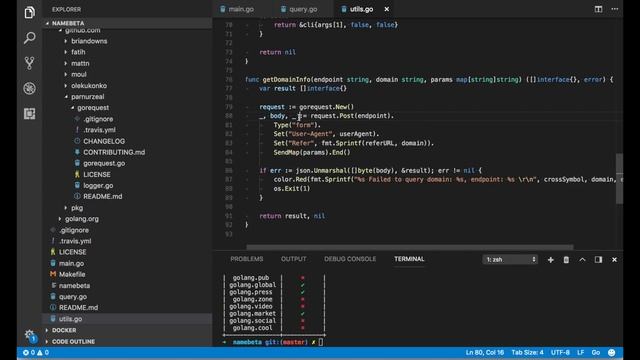Open the namebeta file
The width and height of the screenshot is (640, 360).
[x=74, y=286]
